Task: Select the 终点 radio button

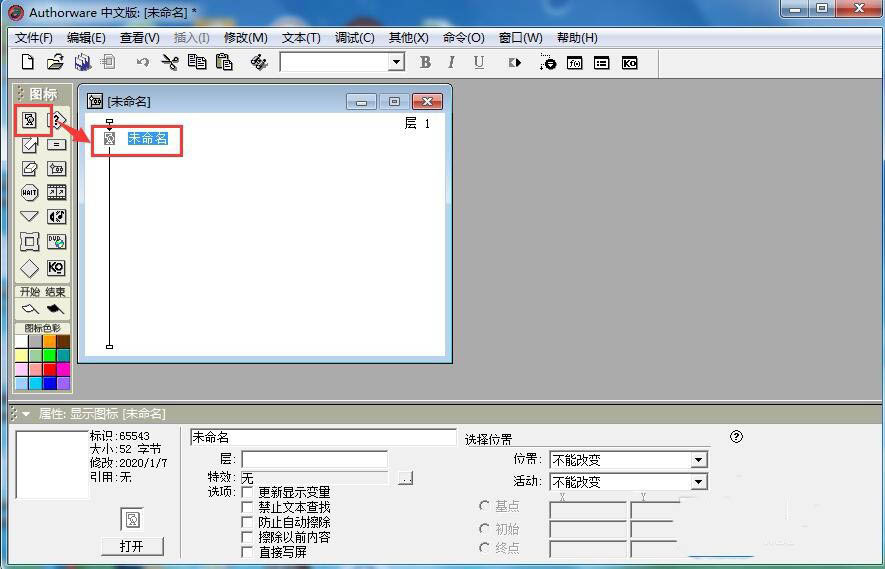Action: point(484,548)
